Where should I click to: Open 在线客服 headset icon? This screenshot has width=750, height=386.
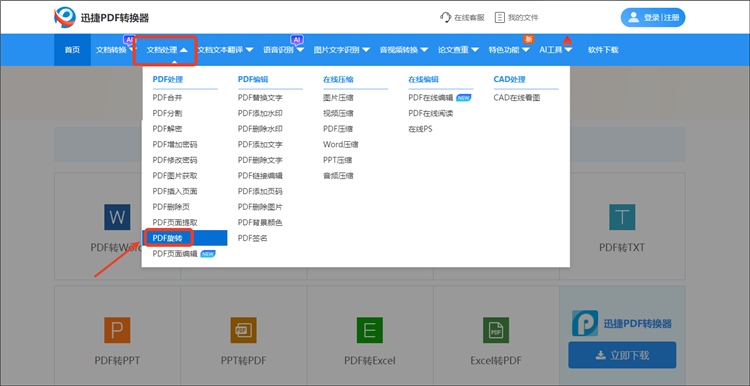[445, 18]
